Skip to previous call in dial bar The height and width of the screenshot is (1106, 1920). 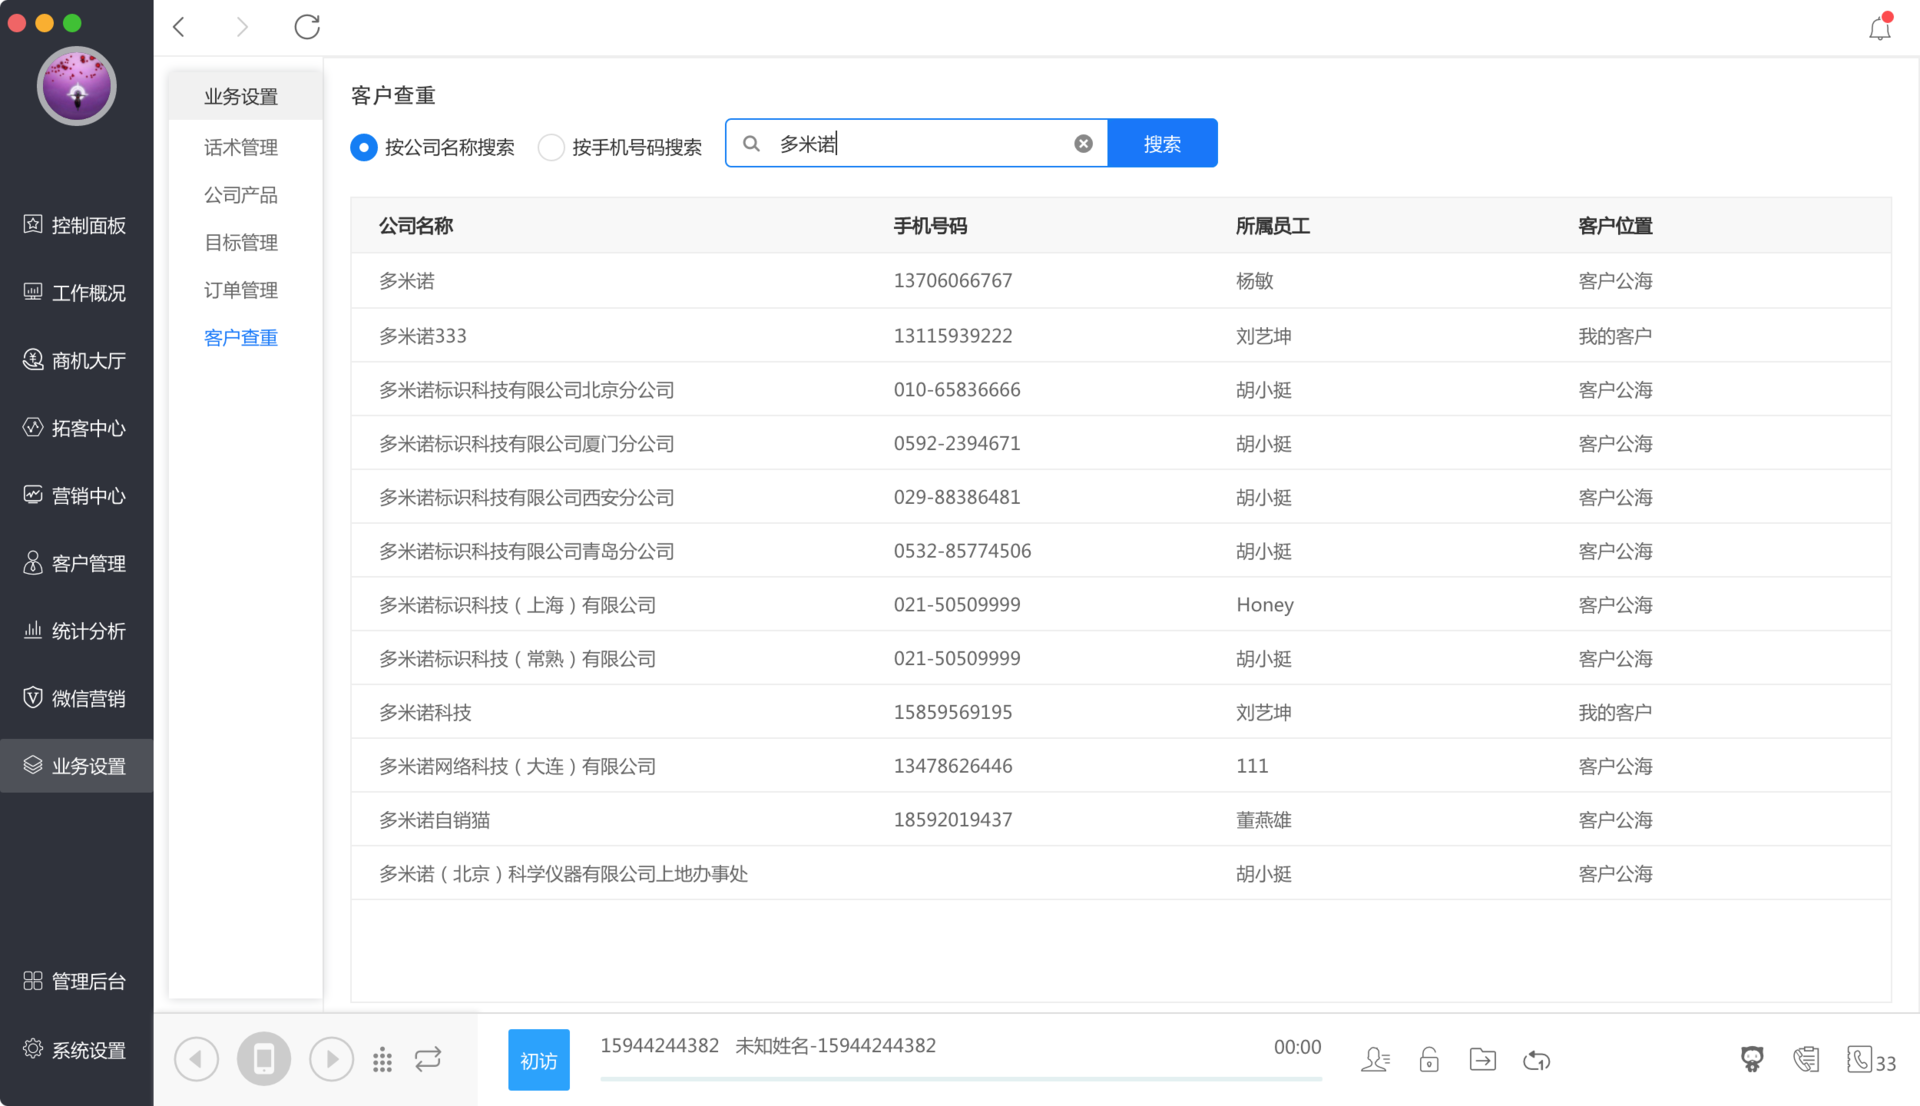click(196, 1059)
